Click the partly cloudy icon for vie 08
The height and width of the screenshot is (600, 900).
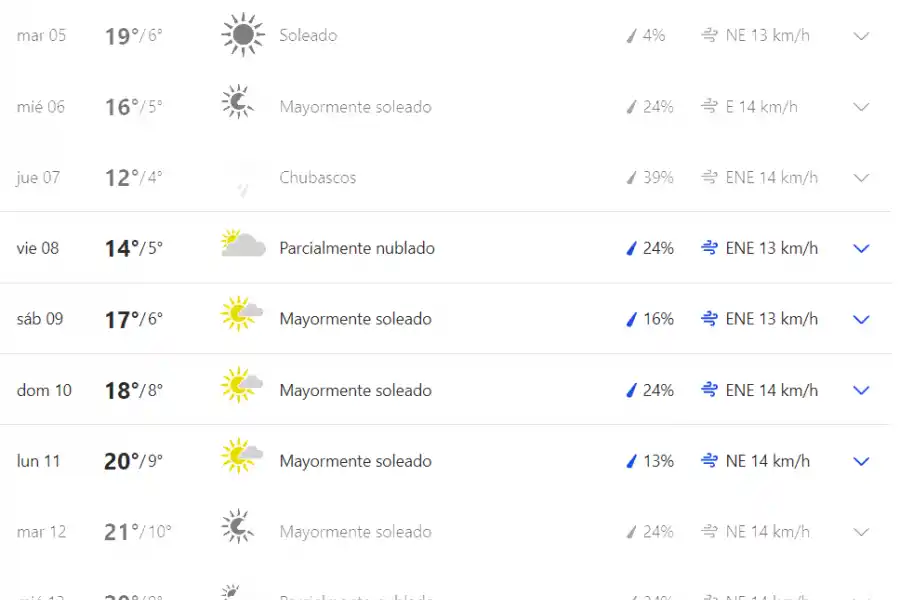pos(240,245)
